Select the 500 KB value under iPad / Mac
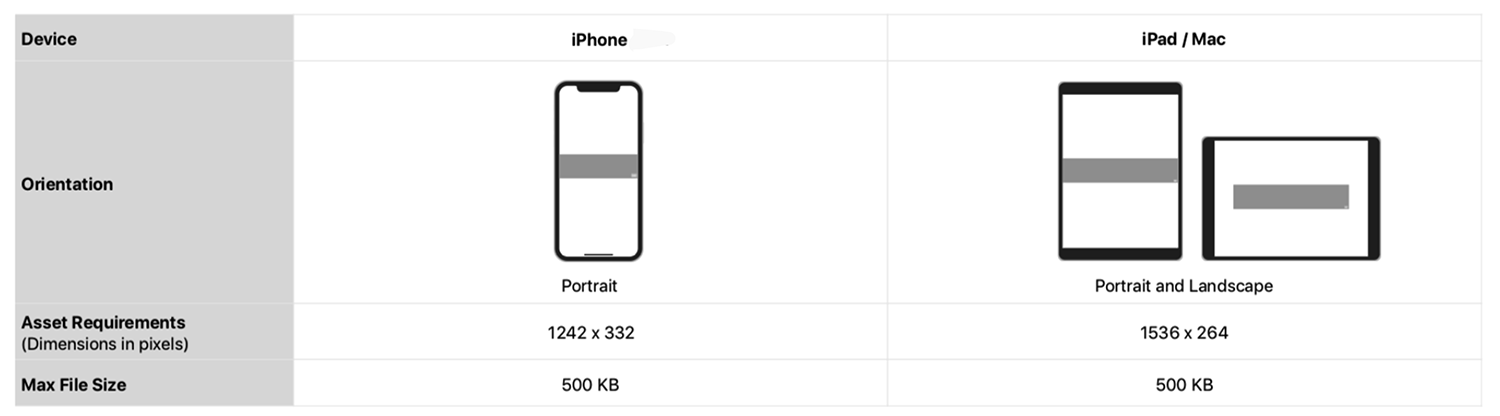1500x416 pixels. coord(1184,384)
